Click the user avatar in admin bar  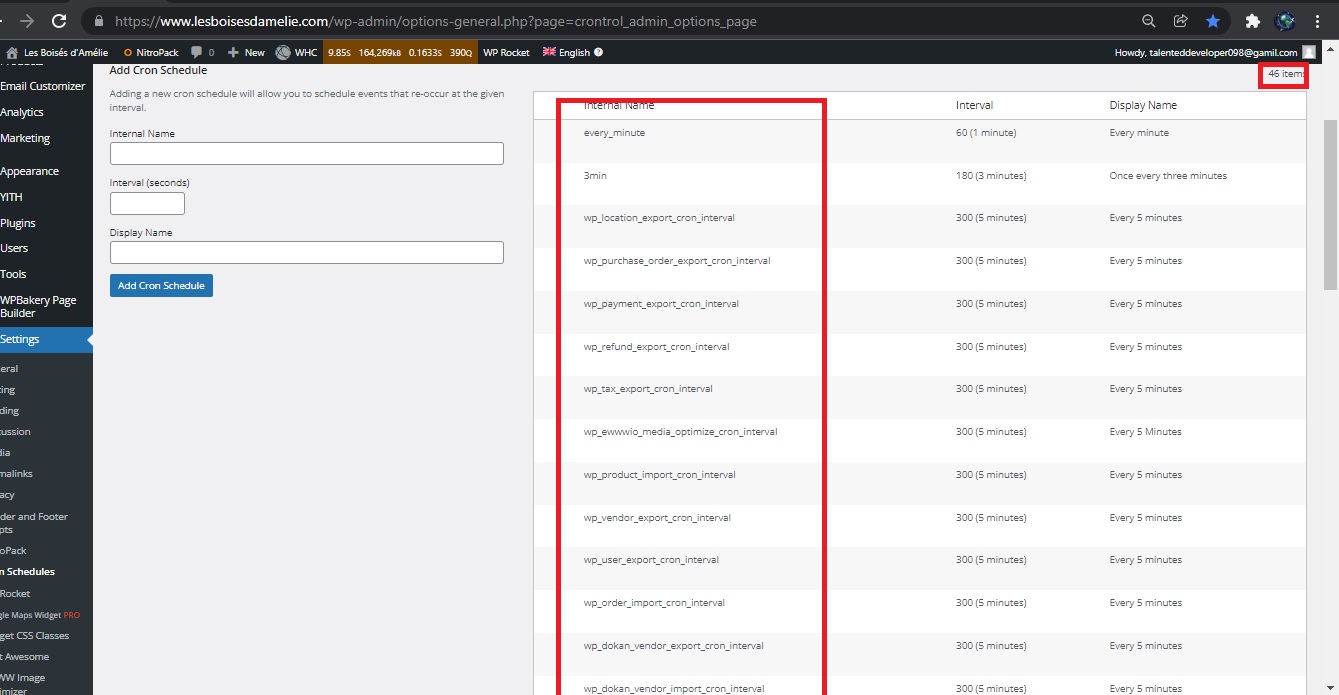1309,52
